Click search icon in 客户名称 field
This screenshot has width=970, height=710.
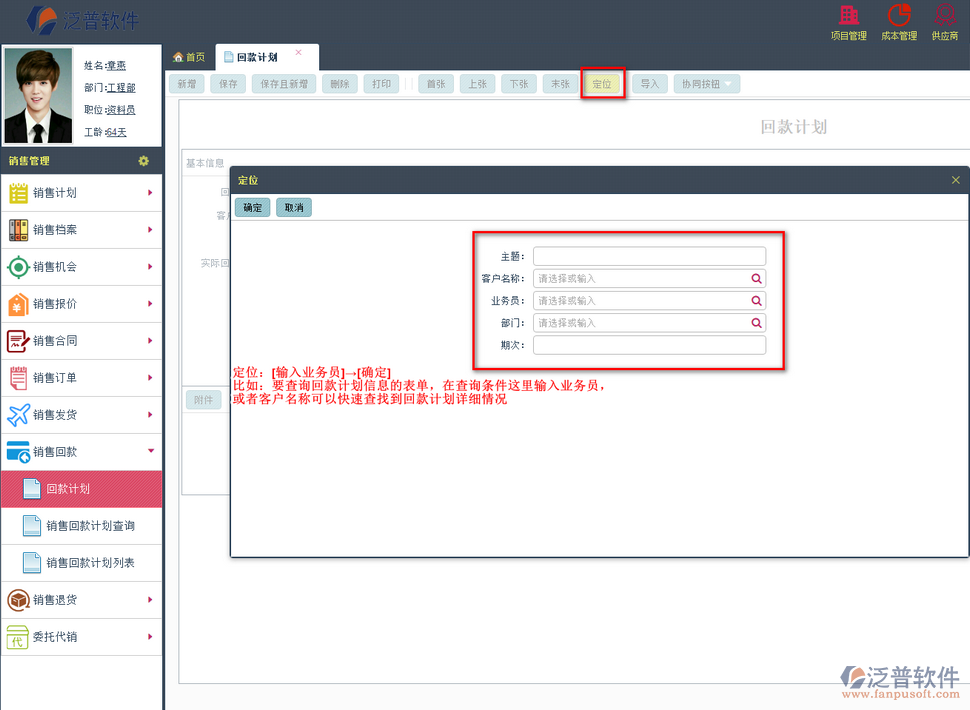pos(756,279)
